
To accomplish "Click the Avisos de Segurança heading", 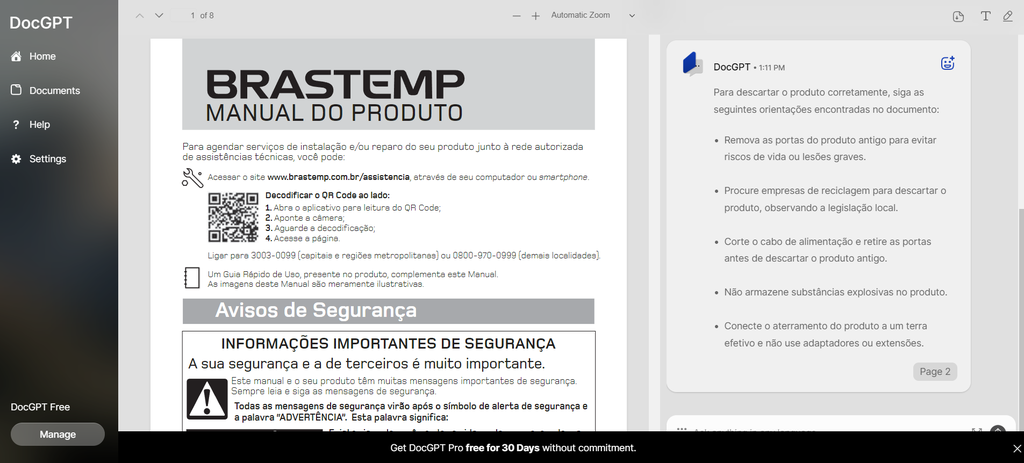I will (316, 310).
